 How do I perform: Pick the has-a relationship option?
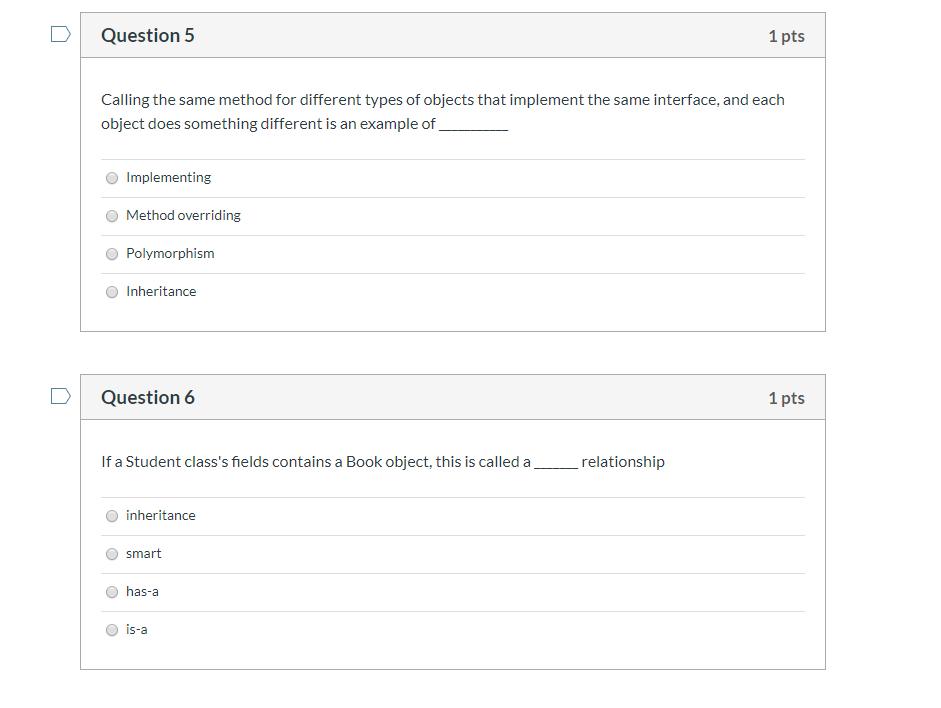tap(112, 592)
